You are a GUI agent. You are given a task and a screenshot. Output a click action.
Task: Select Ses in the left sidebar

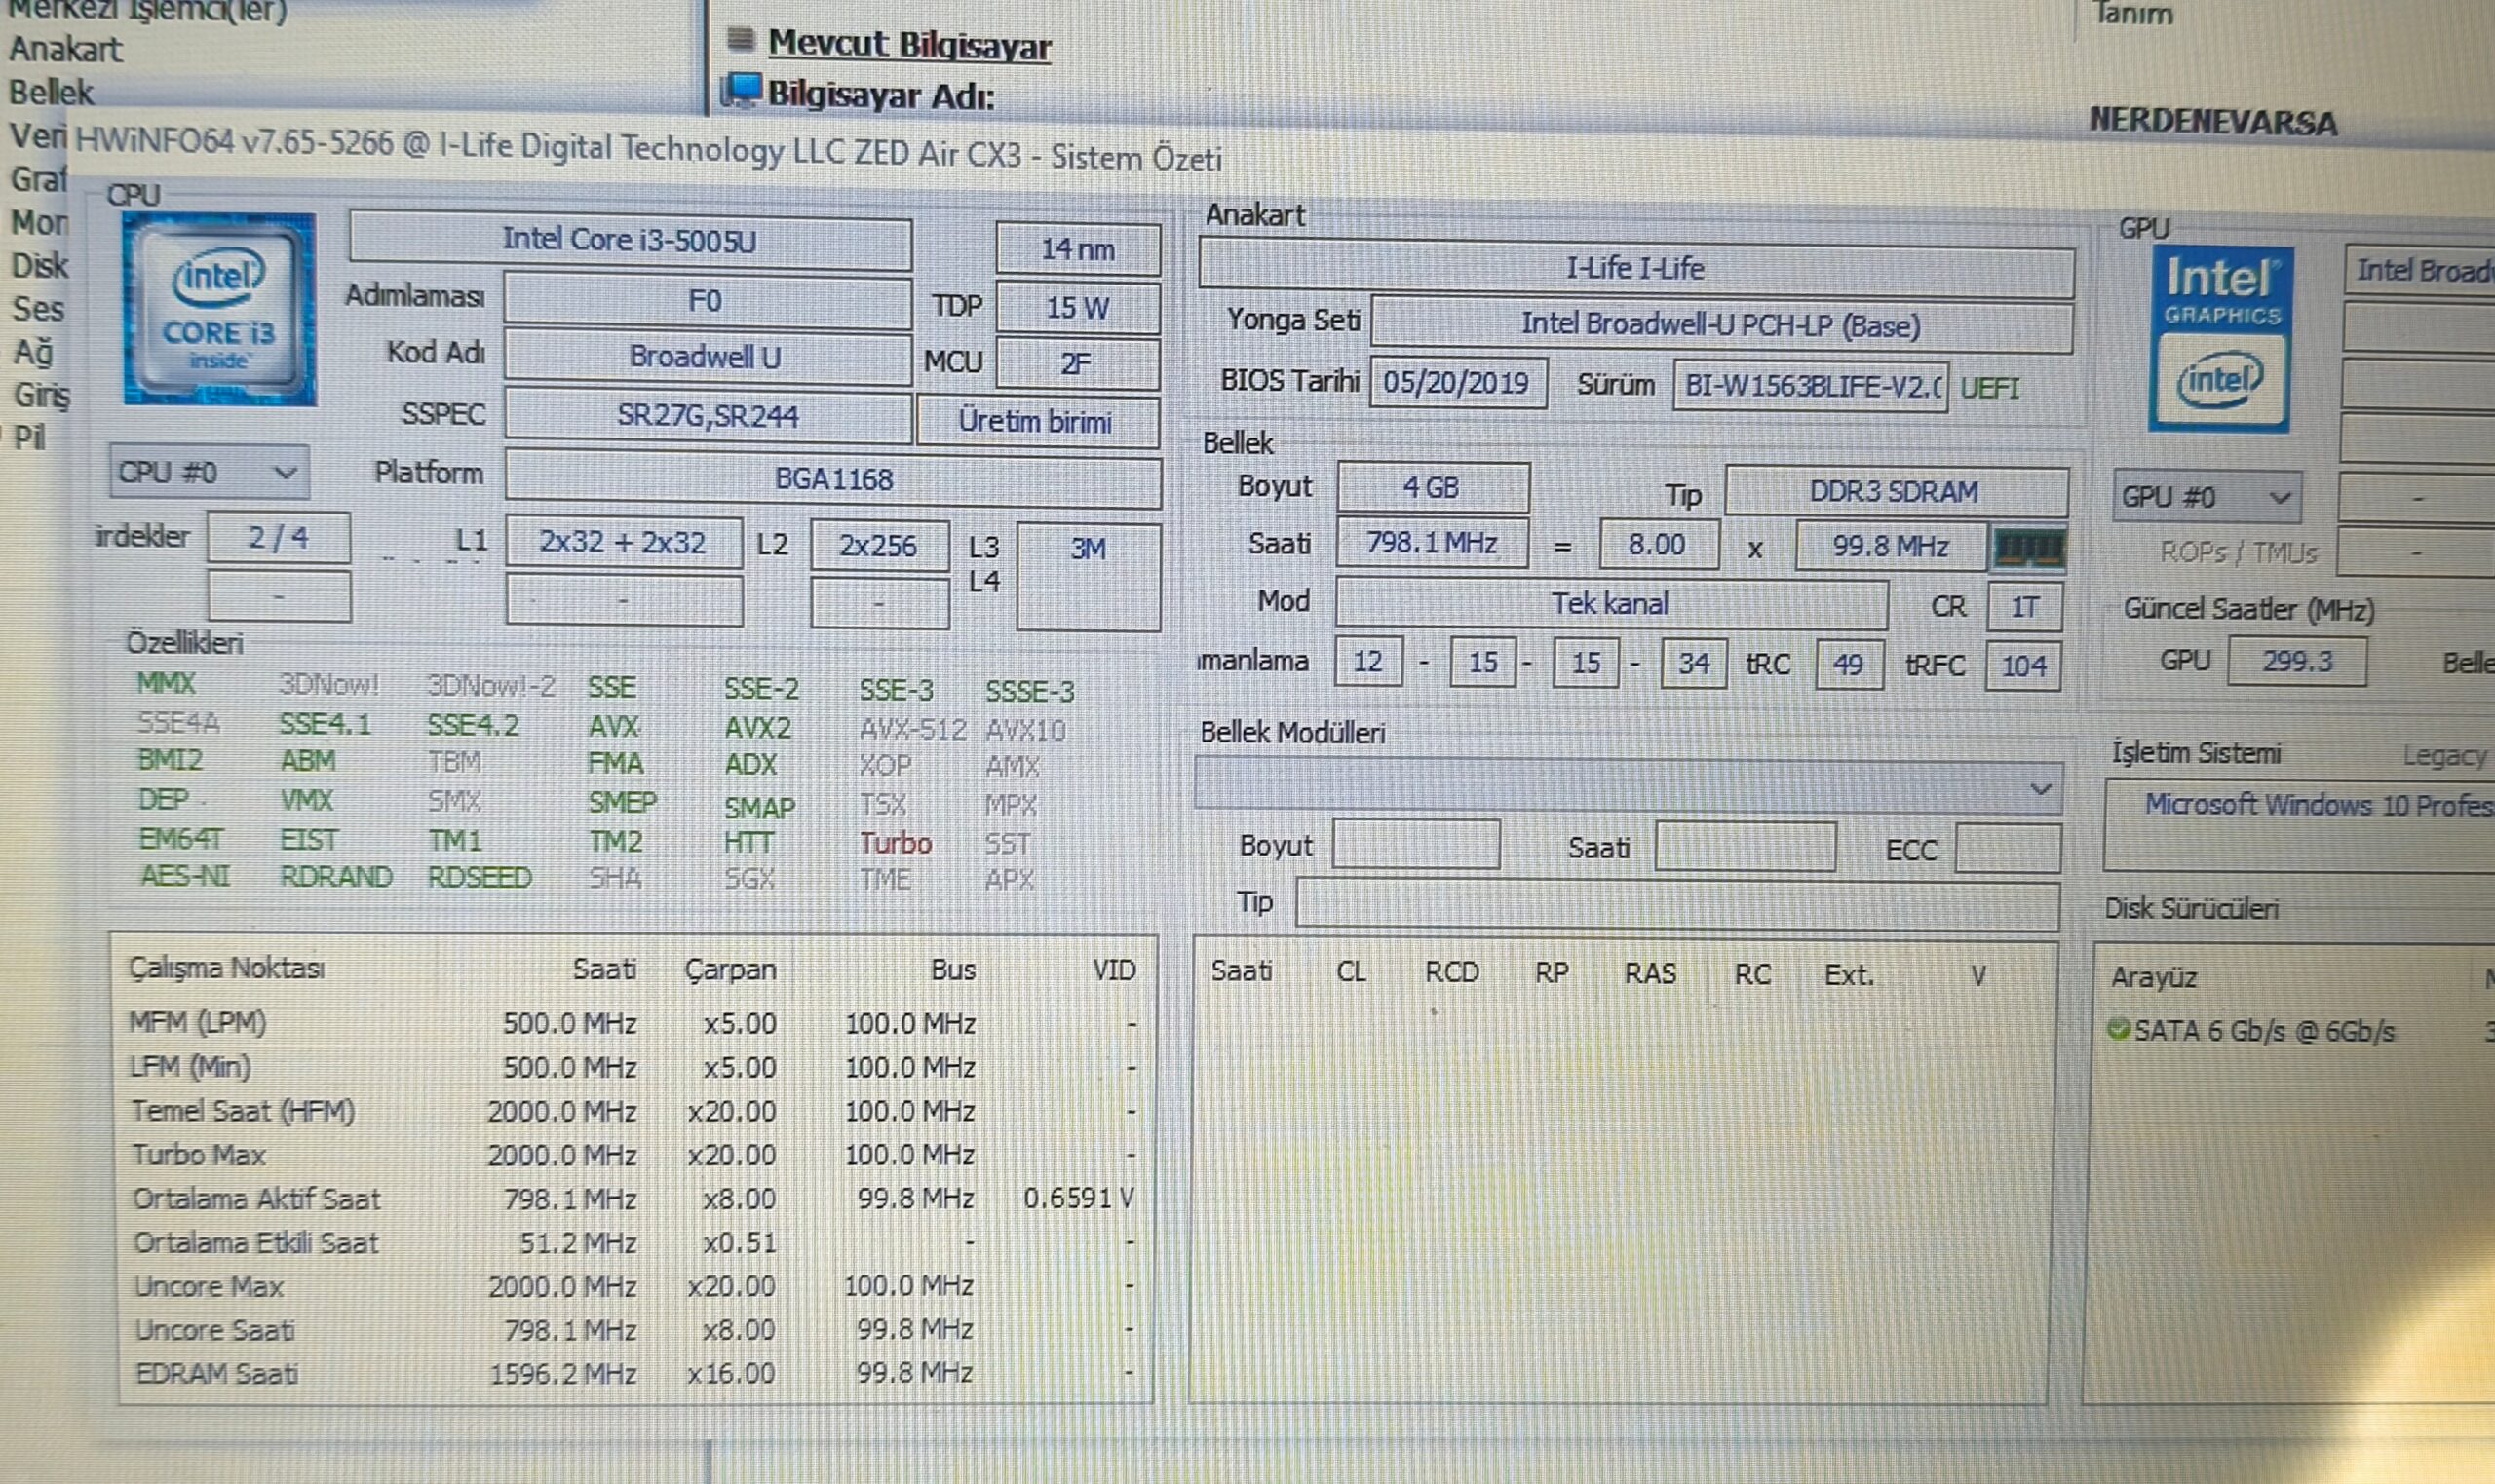[38, 308]
